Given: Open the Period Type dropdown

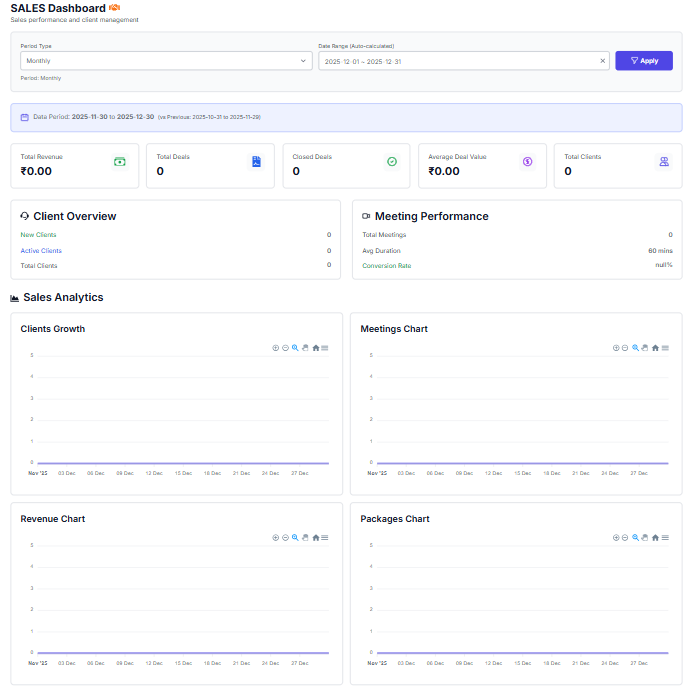Looking at the screenshot, I should coord(166,61).
